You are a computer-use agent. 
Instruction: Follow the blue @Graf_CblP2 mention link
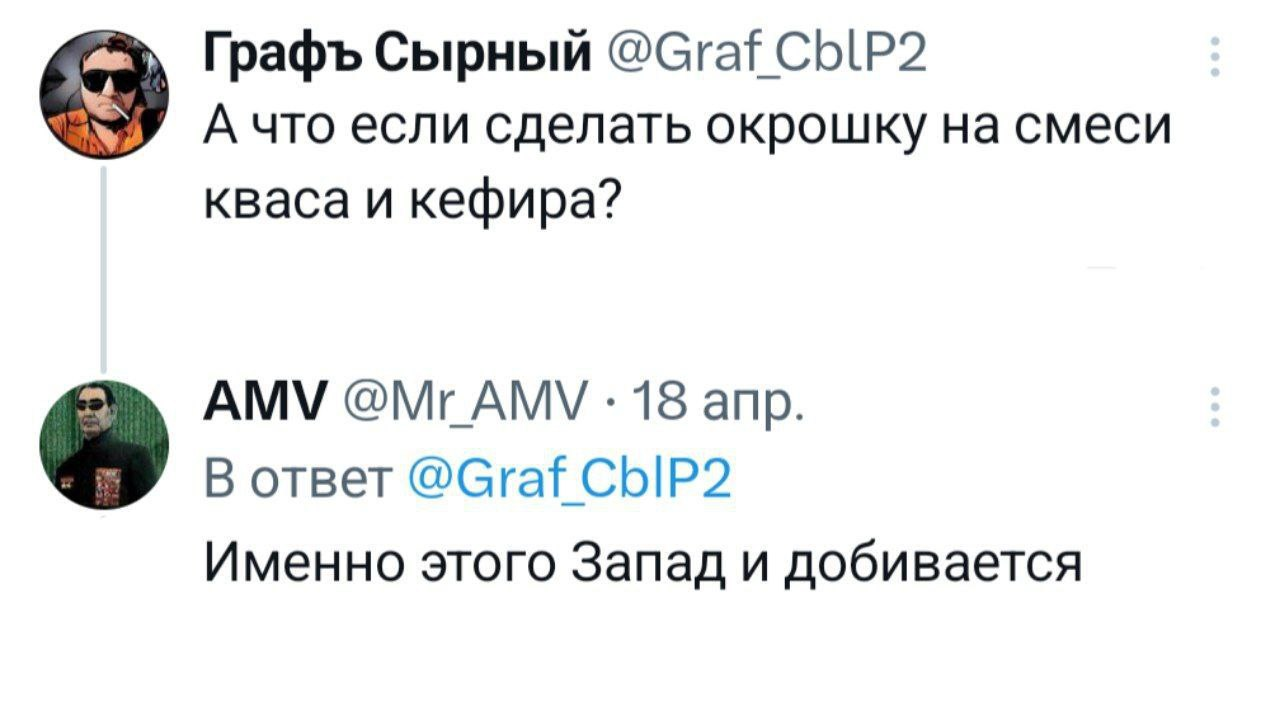point(572,480)
